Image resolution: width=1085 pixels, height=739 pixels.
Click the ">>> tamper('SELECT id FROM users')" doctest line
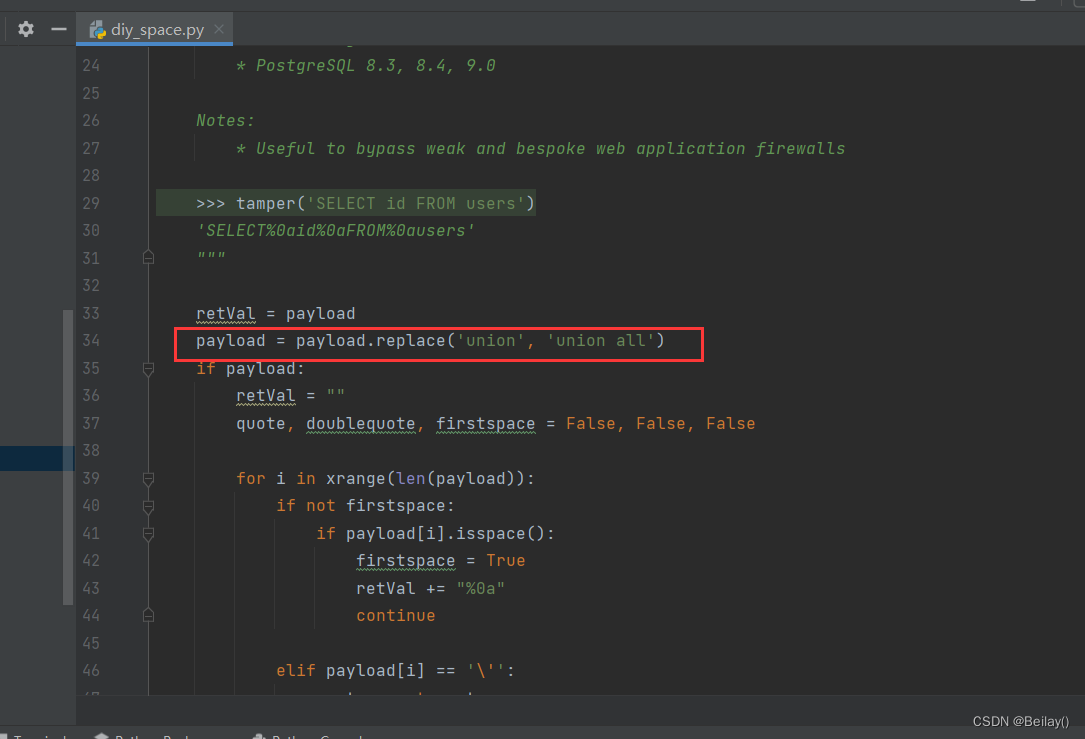point(365,203)
